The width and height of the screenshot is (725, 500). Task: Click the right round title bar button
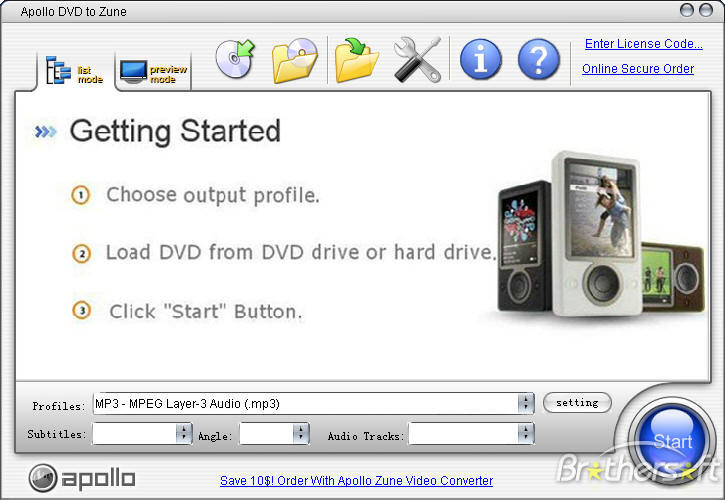(706, 10)
